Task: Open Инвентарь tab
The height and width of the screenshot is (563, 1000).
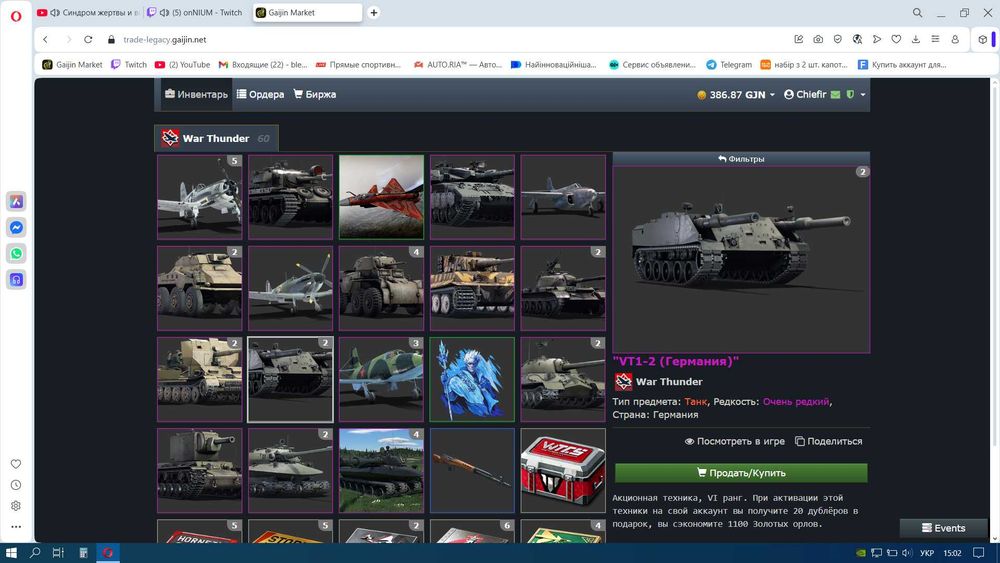Action: click(196, 94)
